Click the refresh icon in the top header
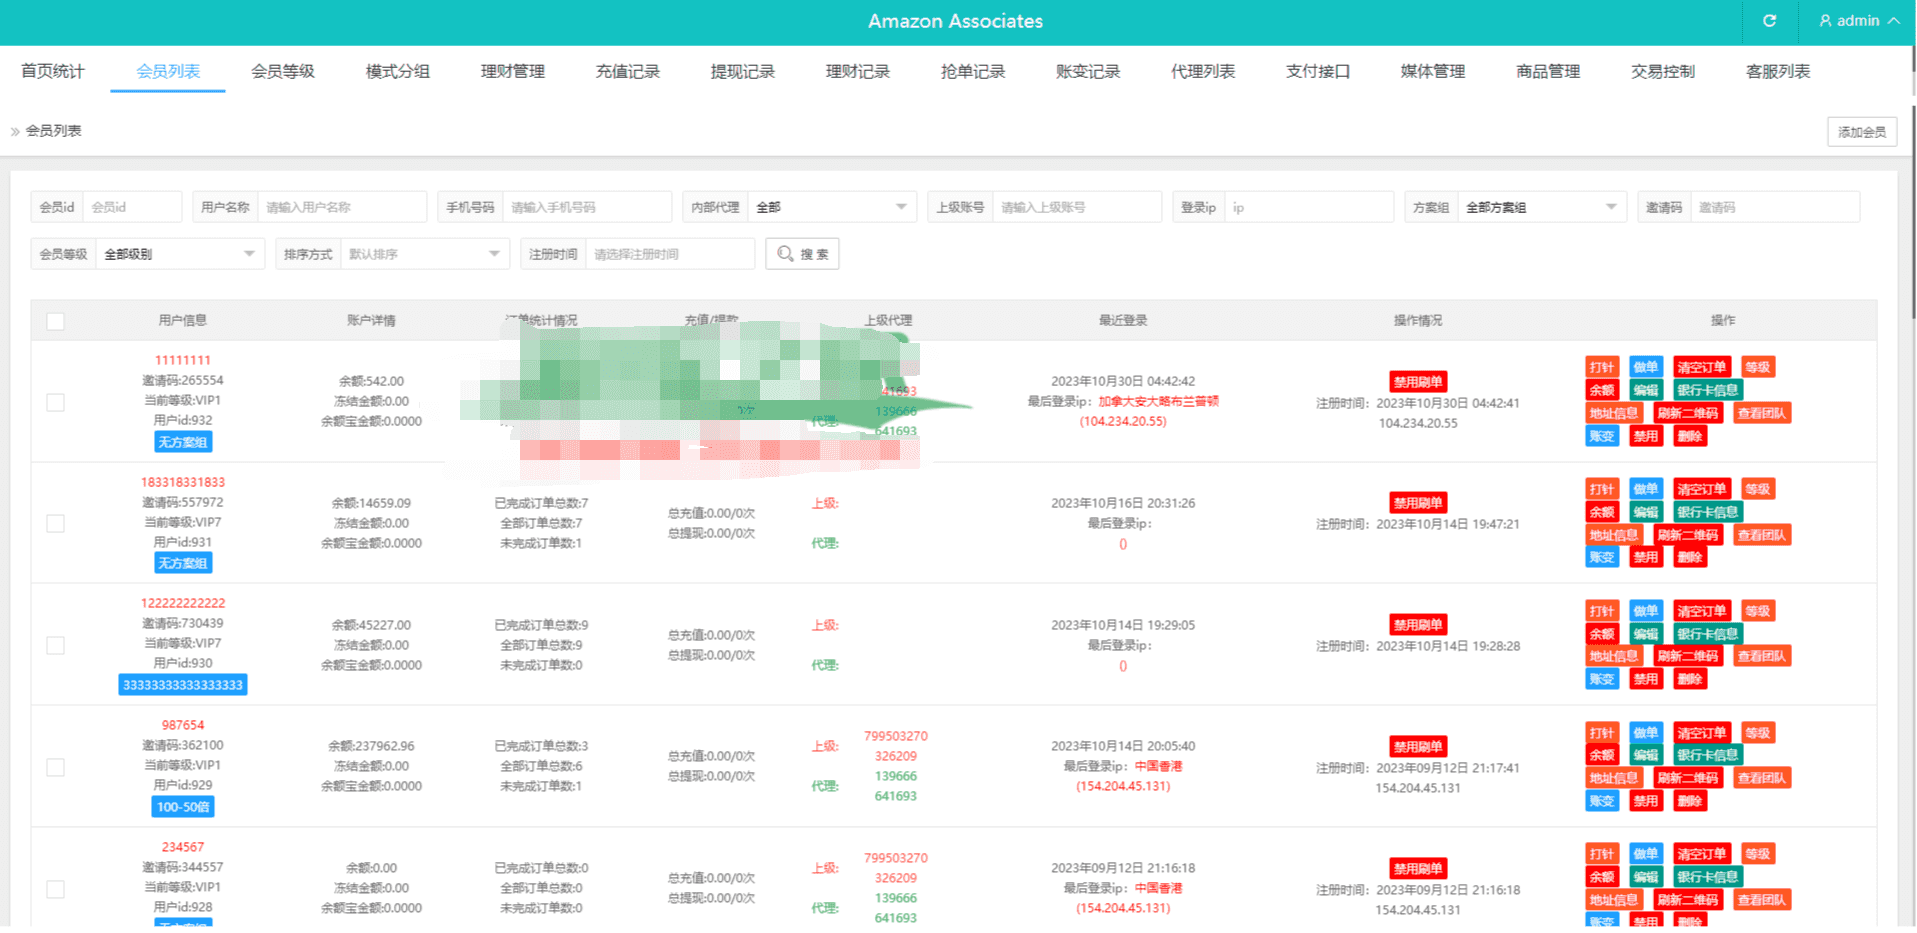The width and height of the screenshot is (1917, 933). [1769, 21]
